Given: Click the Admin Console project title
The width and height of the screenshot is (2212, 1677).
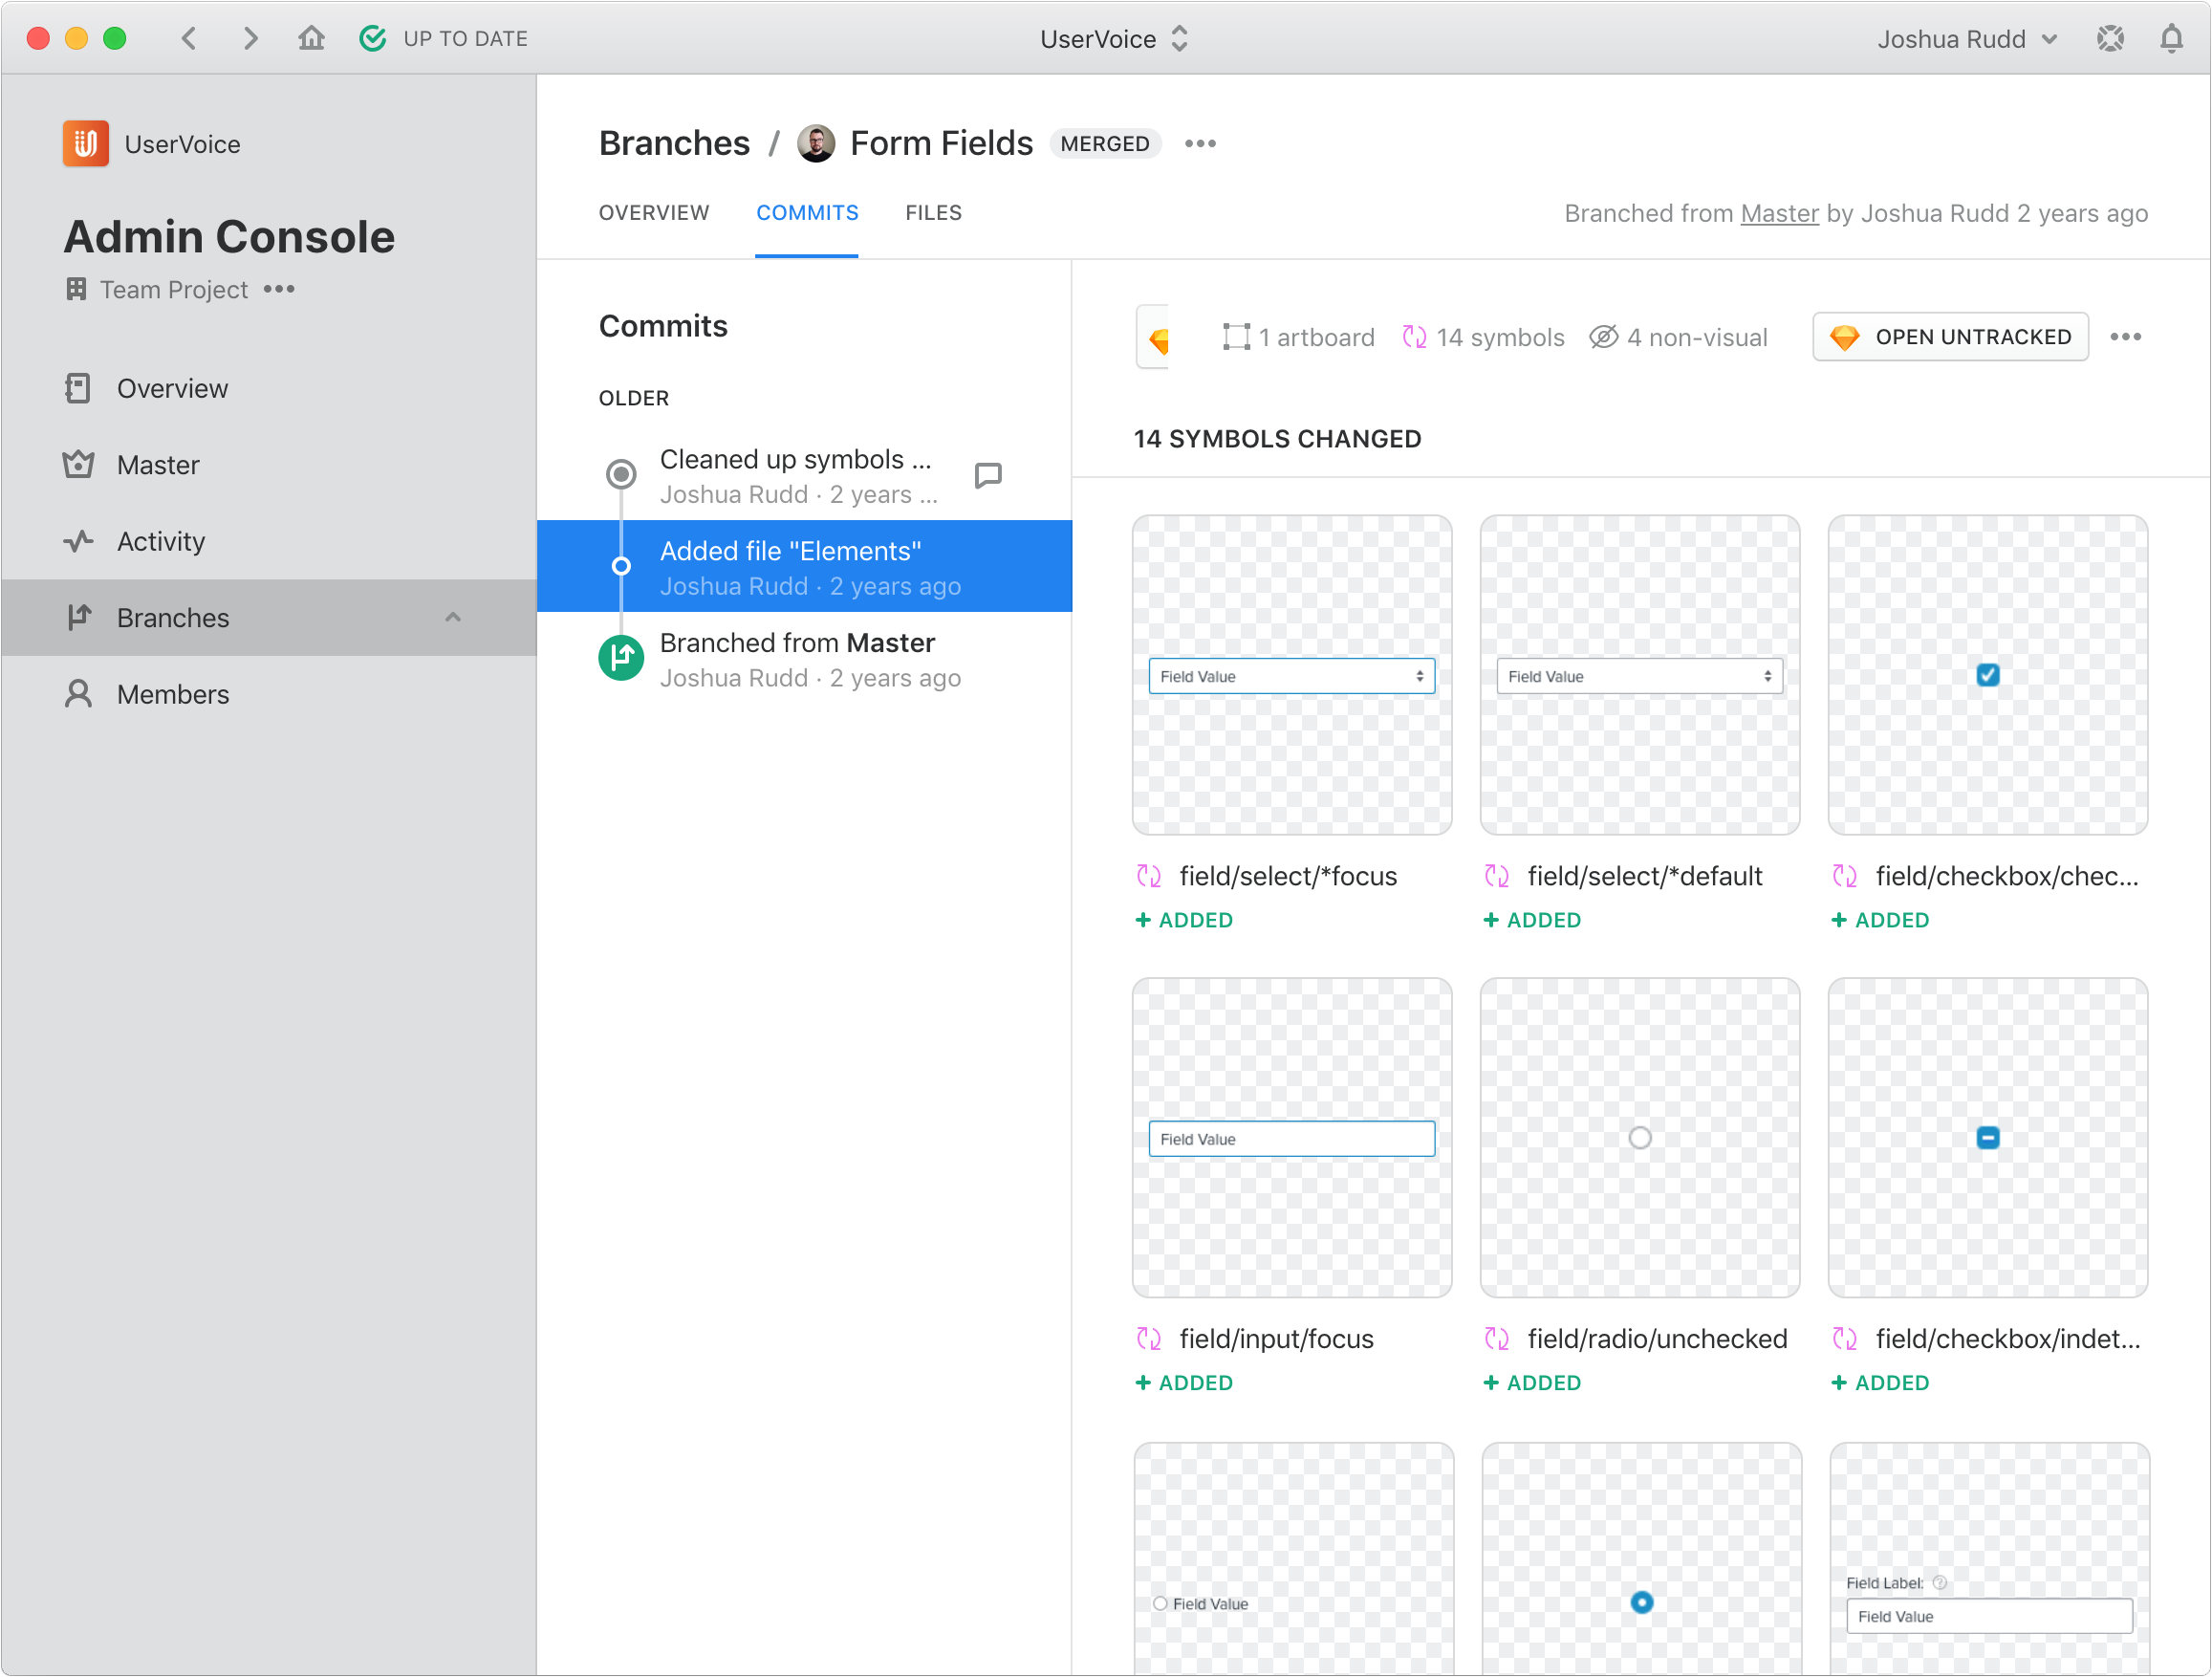Looking at the screenshot, I should (x=229, y=237).
